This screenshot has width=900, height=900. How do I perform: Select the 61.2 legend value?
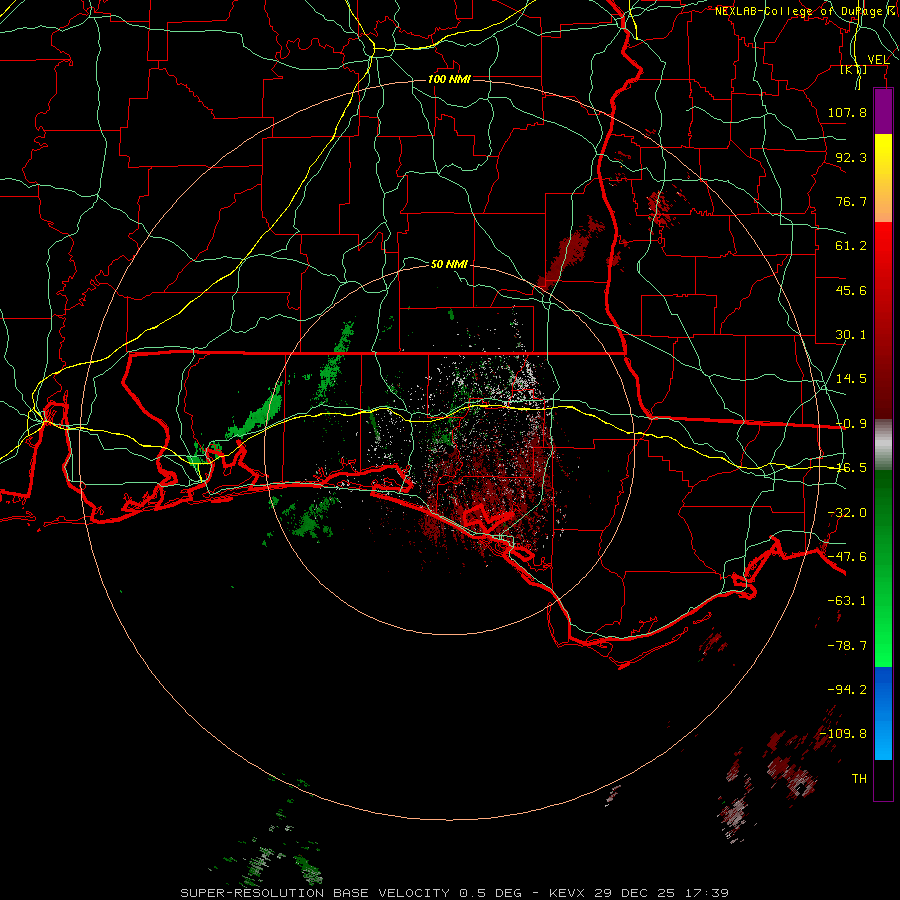[851, 246]
